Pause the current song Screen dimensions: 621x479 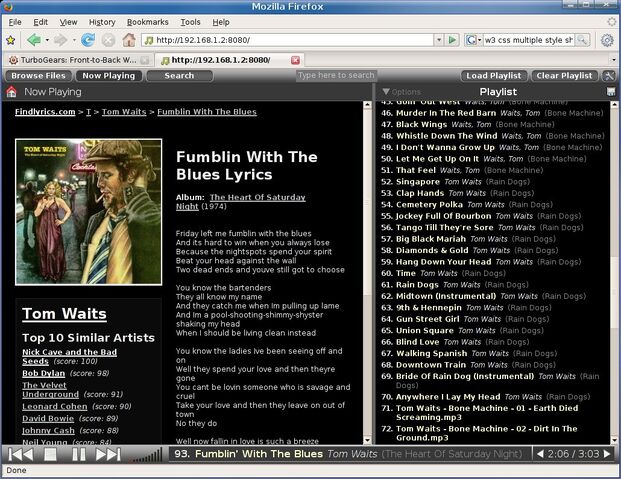click(78, 454)
